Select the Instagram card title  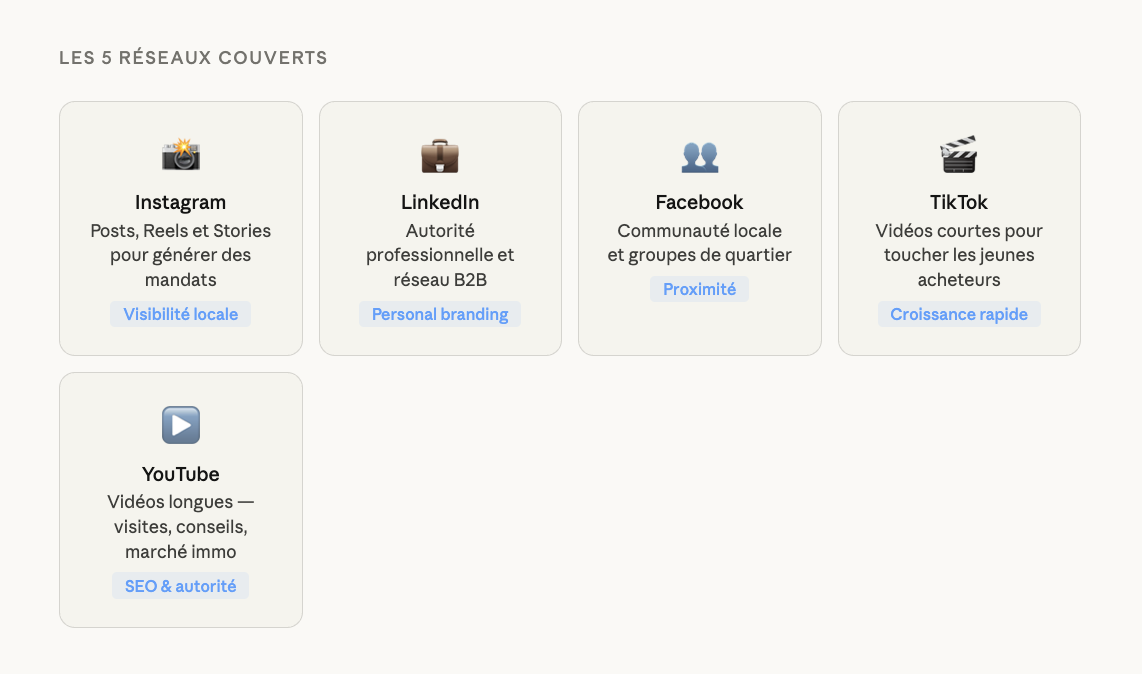[181, 202]
